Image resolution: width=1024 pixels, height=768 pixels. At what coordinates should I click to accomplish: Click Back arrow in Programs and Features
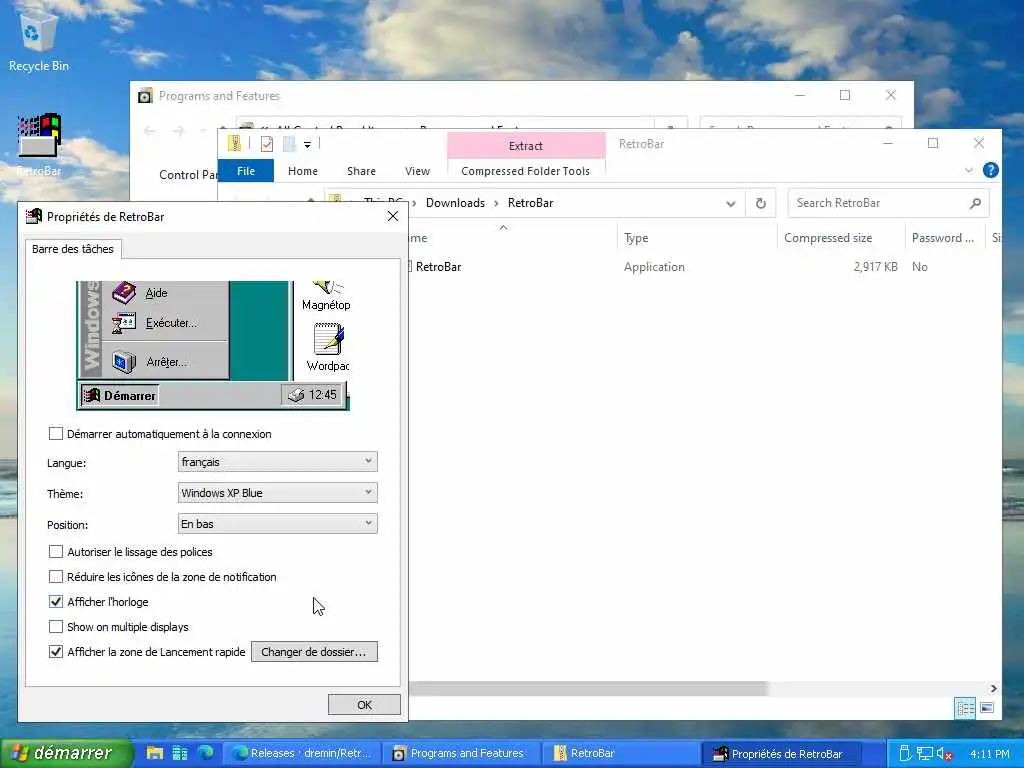149,131
